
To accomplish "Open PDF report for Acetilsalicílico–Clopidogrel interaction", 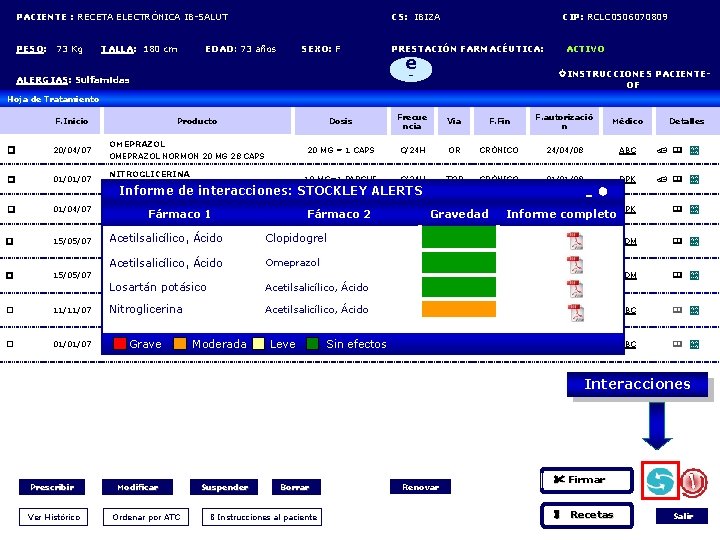I will [x=575, y=241].
